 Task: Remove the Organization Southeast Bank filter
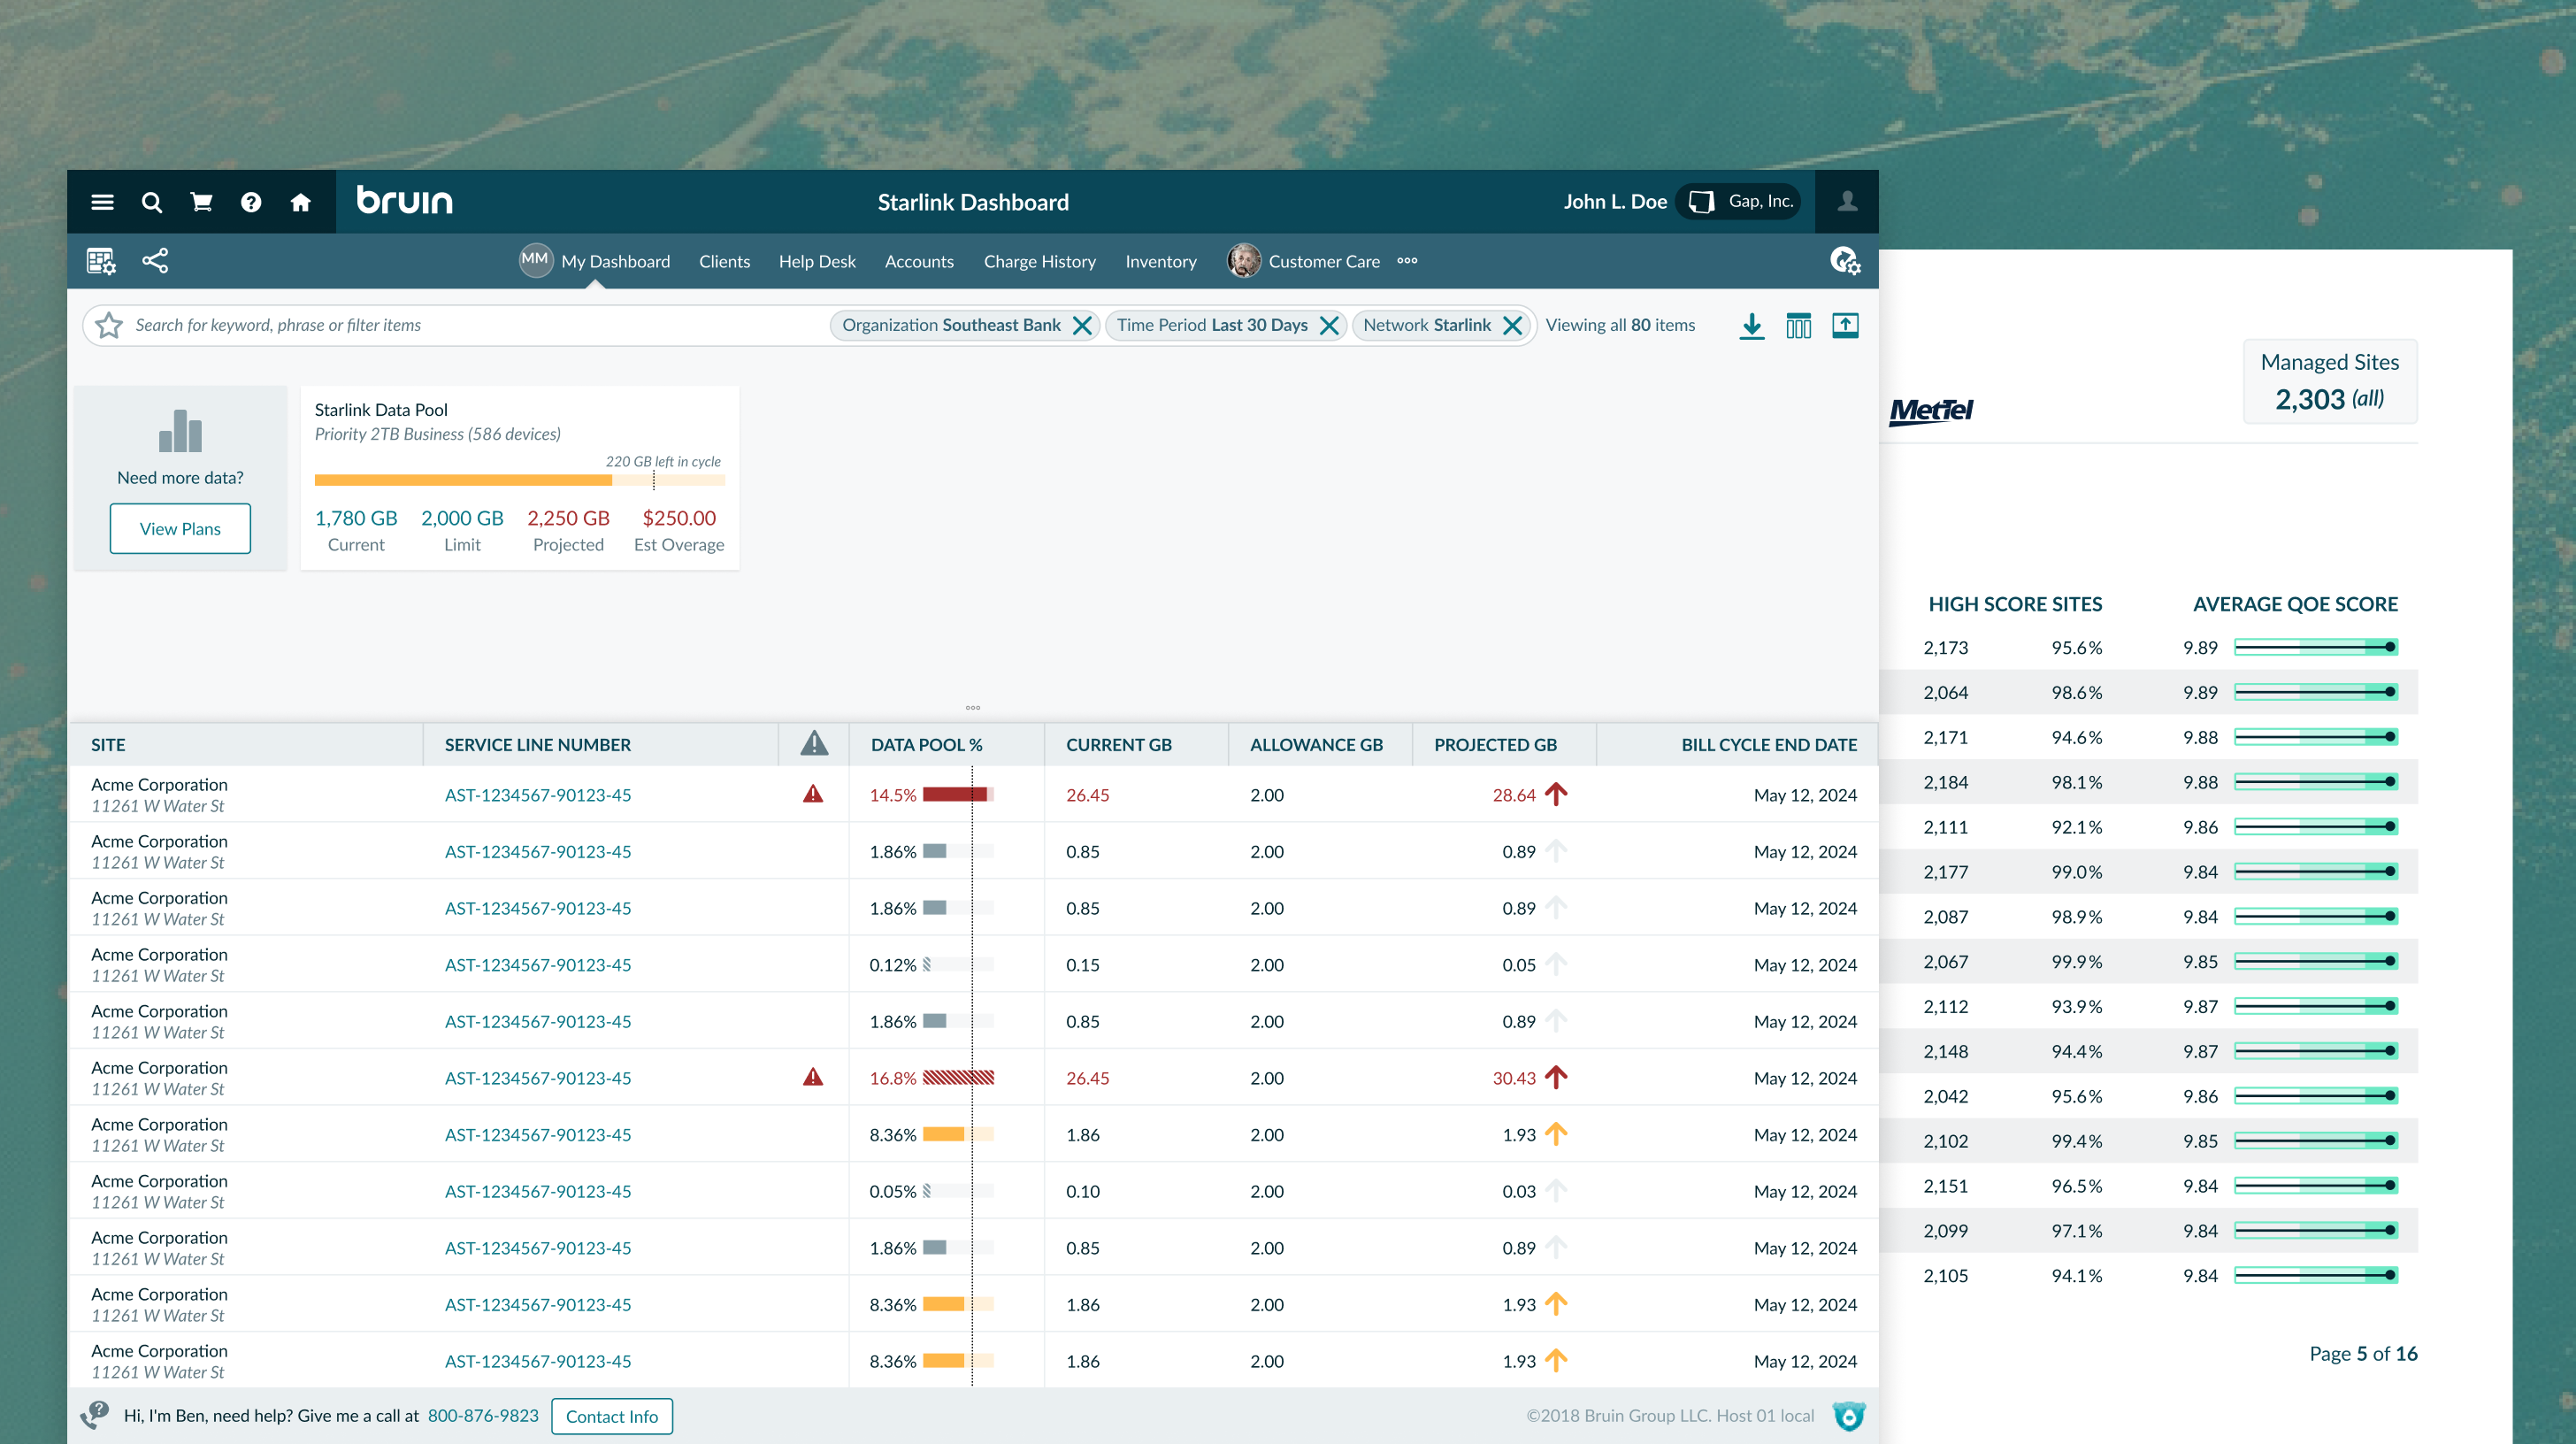(x=1082, y=326)
